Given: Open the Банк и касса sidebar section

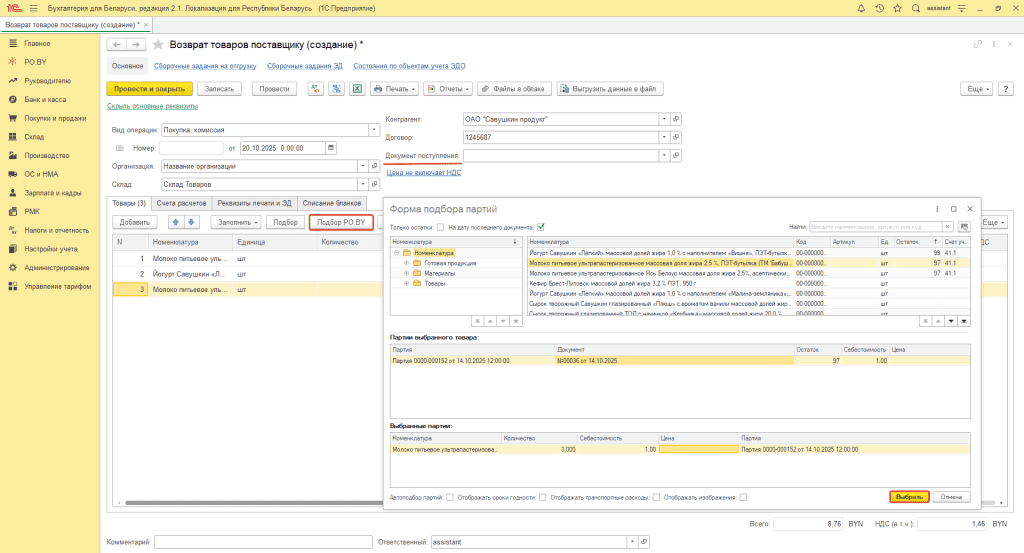Looking at the screenshot, I should point(45,100).
